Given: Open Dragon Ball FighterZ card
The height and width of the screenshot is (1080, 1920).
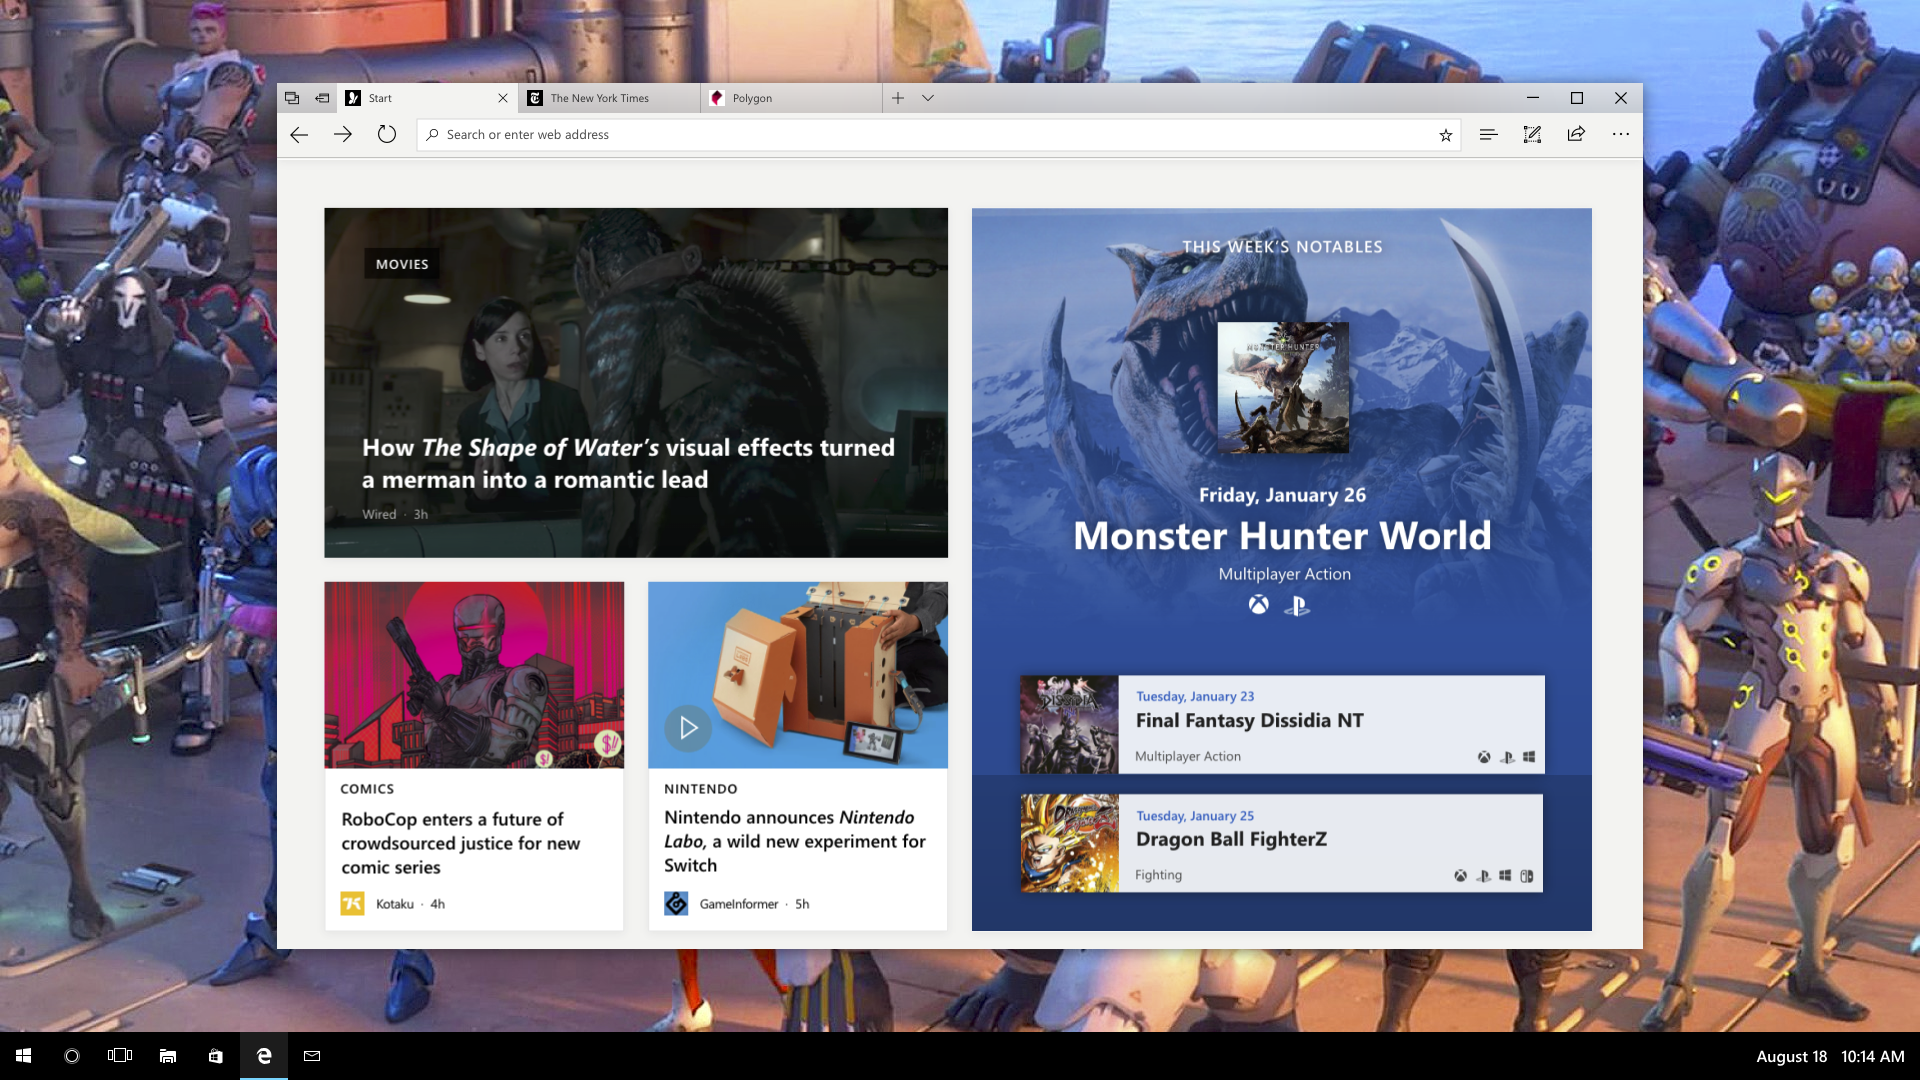Looking at the screenshot, I should click(x=1282, y=843).
